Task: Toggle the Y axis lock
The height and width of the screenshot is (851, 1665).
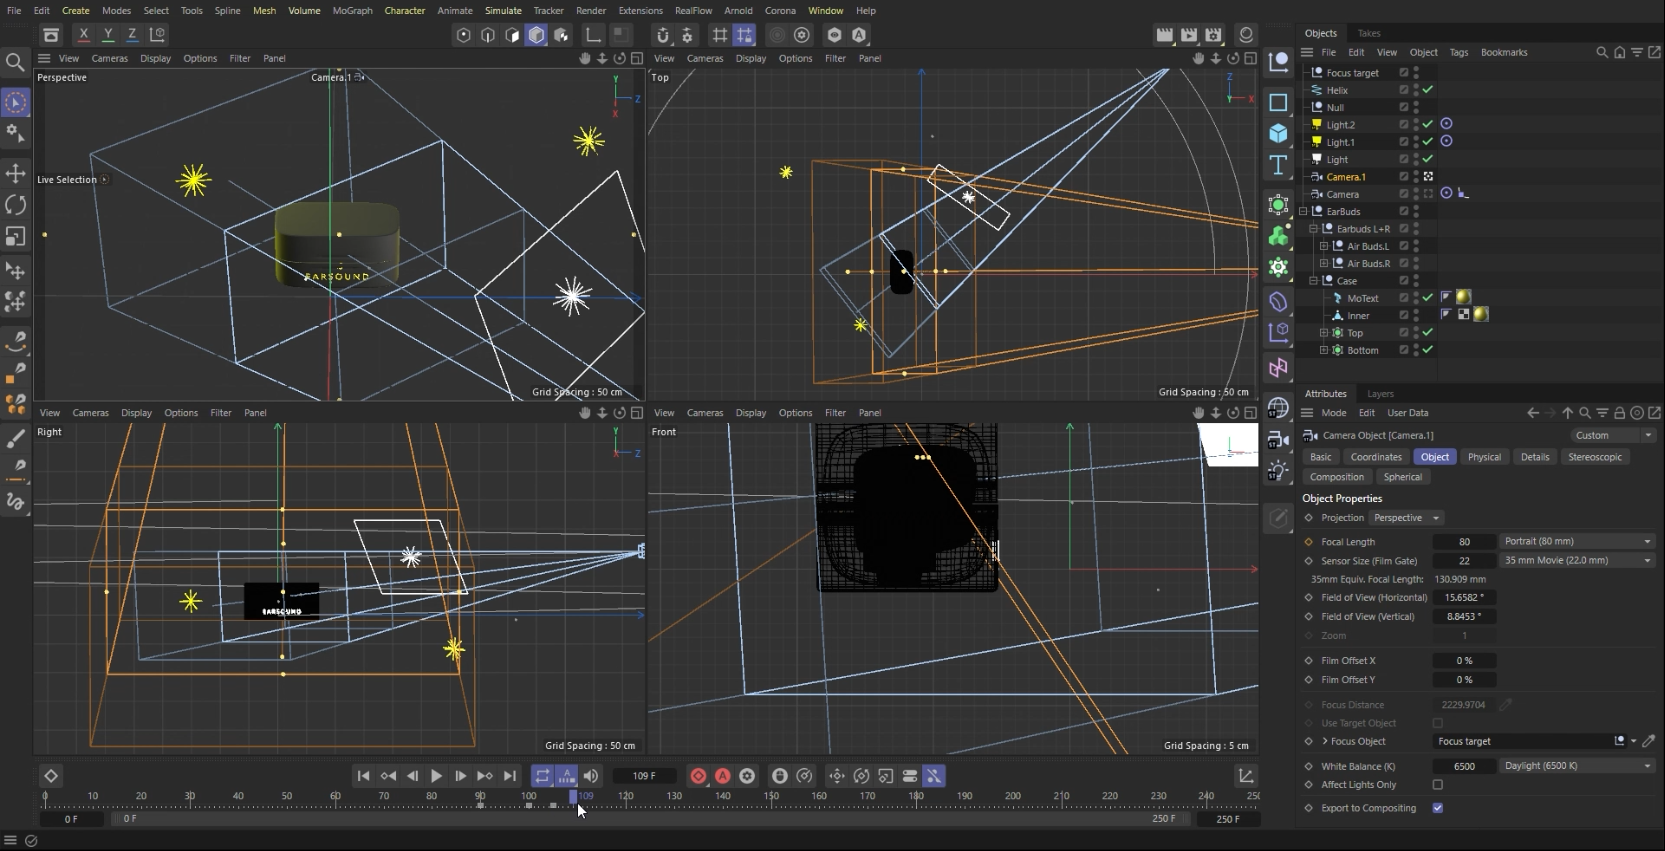Action: pos(108,34)
